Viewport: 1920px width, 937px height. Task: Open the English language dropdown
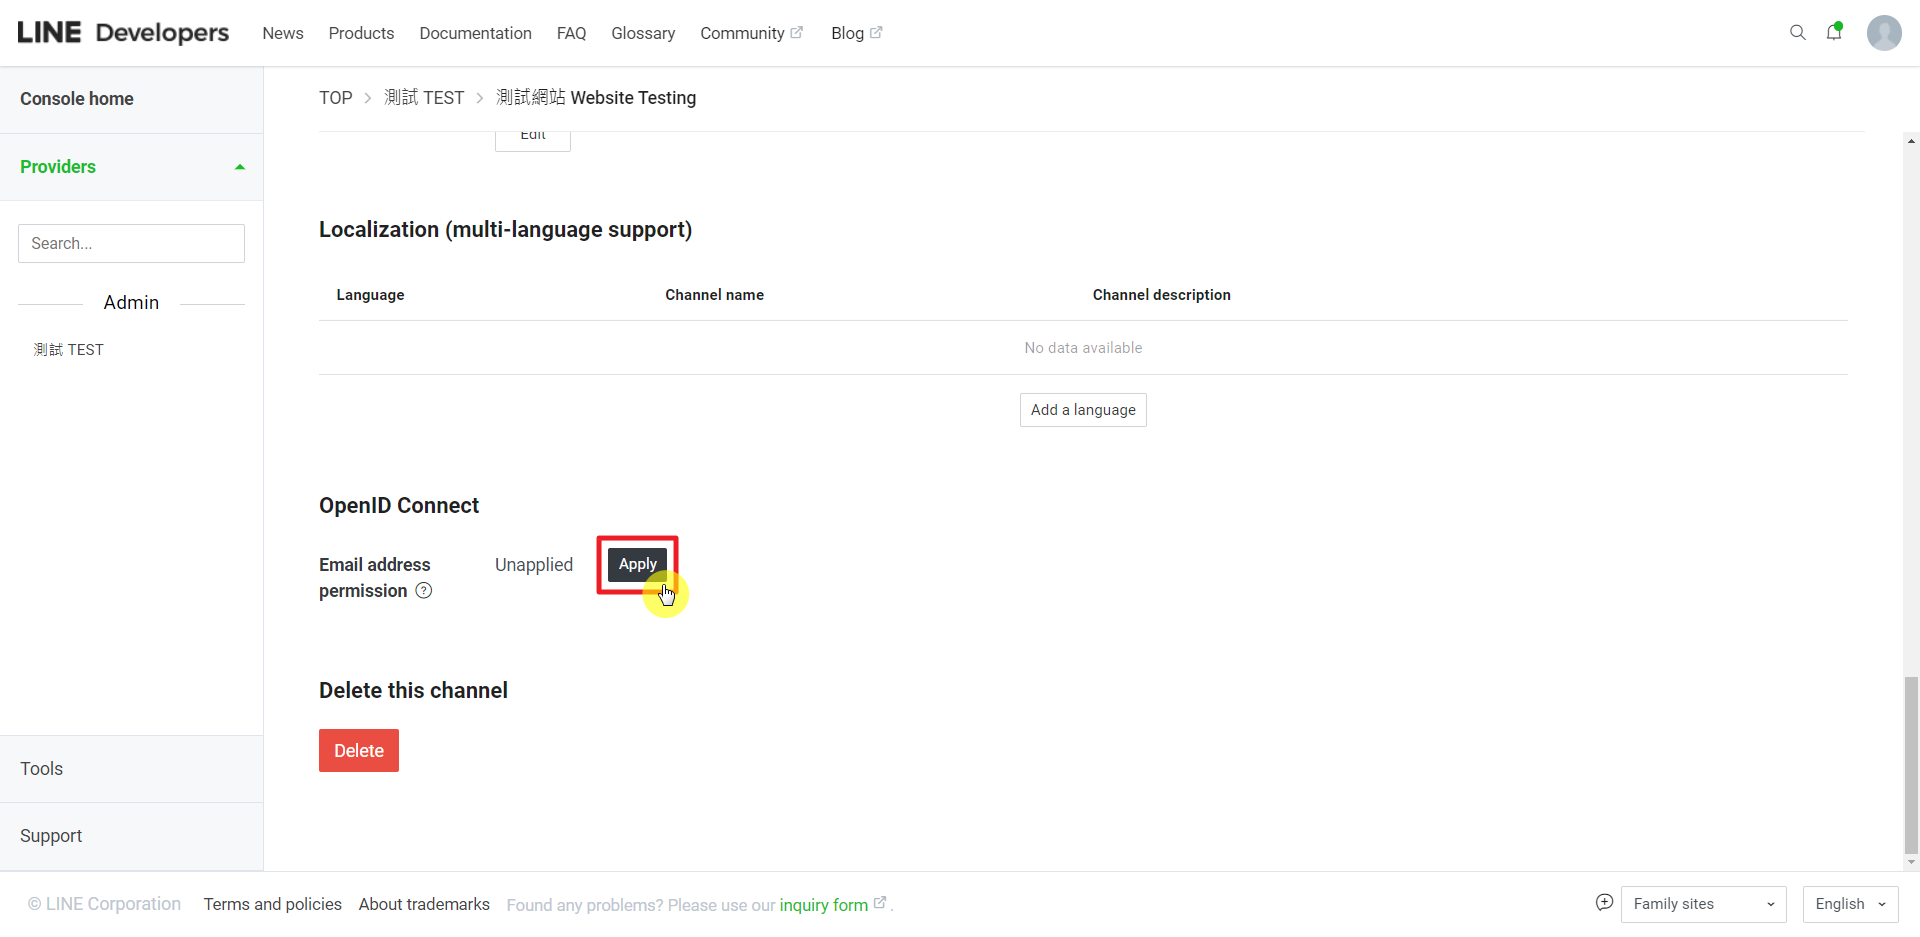[1849, 904]
